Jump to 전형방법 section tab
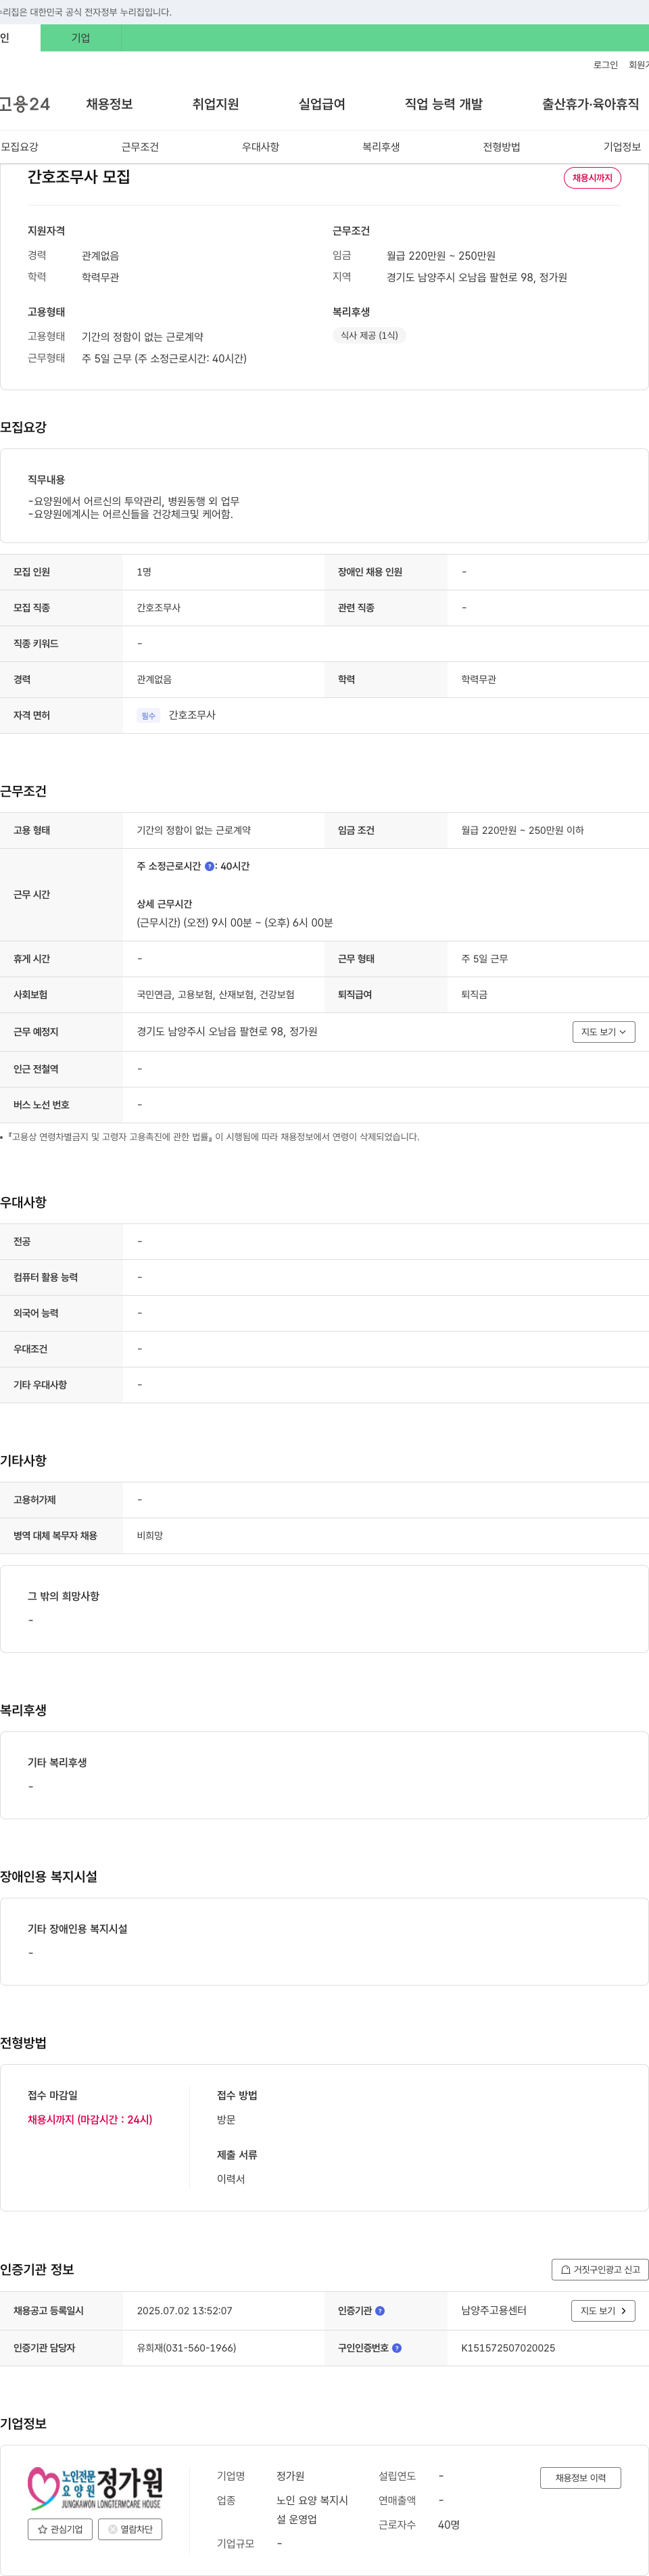 [x=501, y=147]
